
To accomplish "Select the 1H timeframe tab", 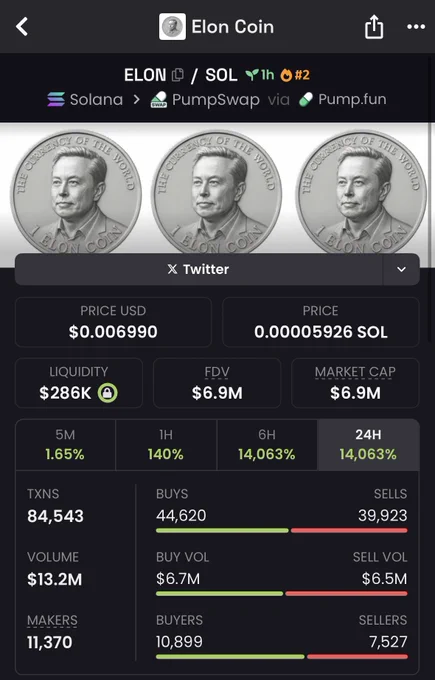I will coord(166,445).
